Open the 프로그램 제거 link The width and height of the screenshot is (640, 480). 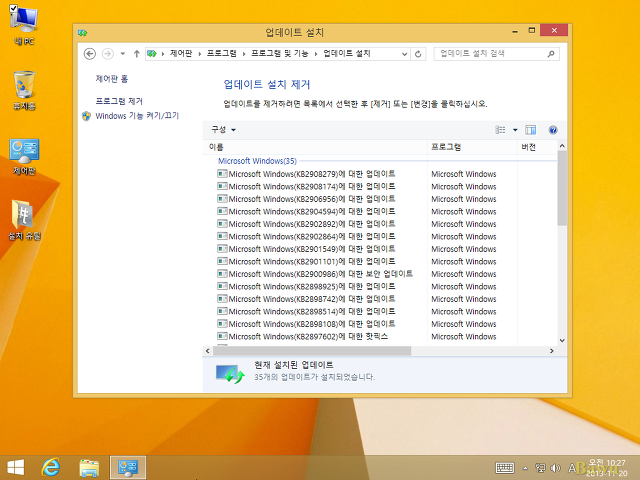click(x=119, y=101)
